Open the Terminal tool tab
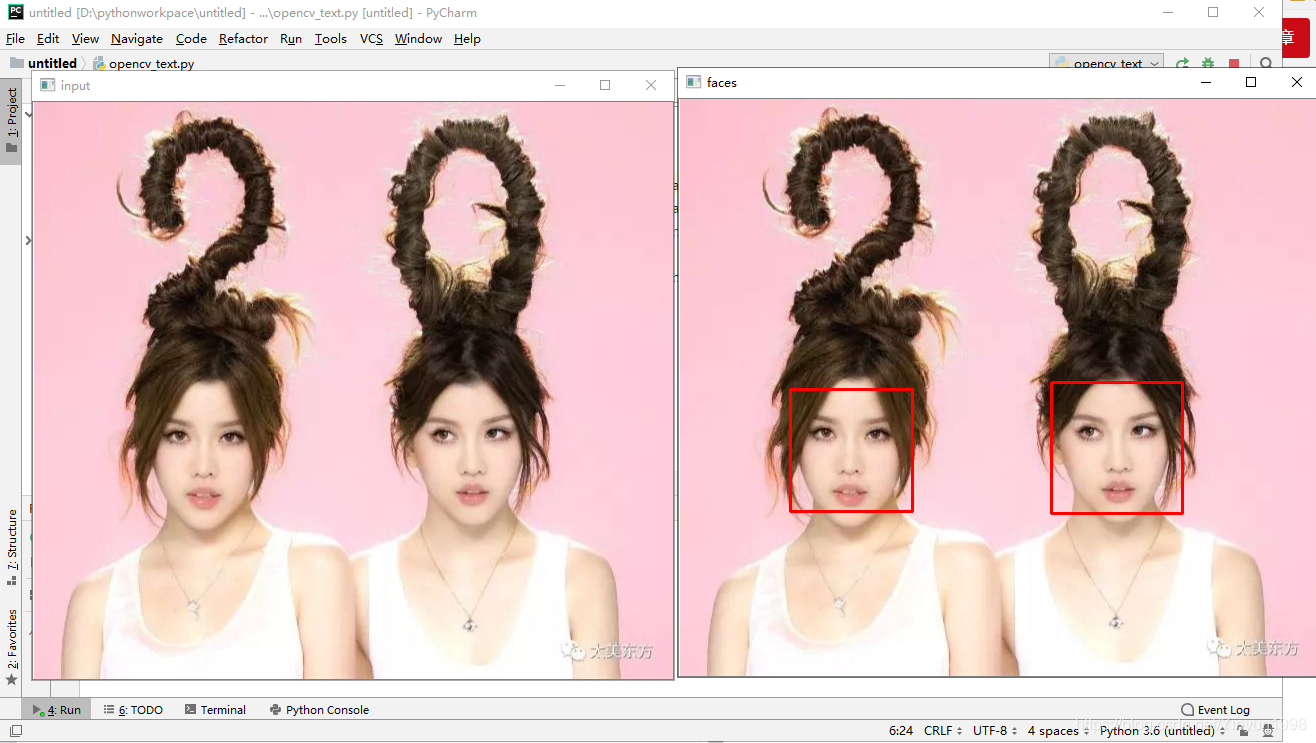The height and width of the screenshot is (743, 1316). [x=215, y=710]
